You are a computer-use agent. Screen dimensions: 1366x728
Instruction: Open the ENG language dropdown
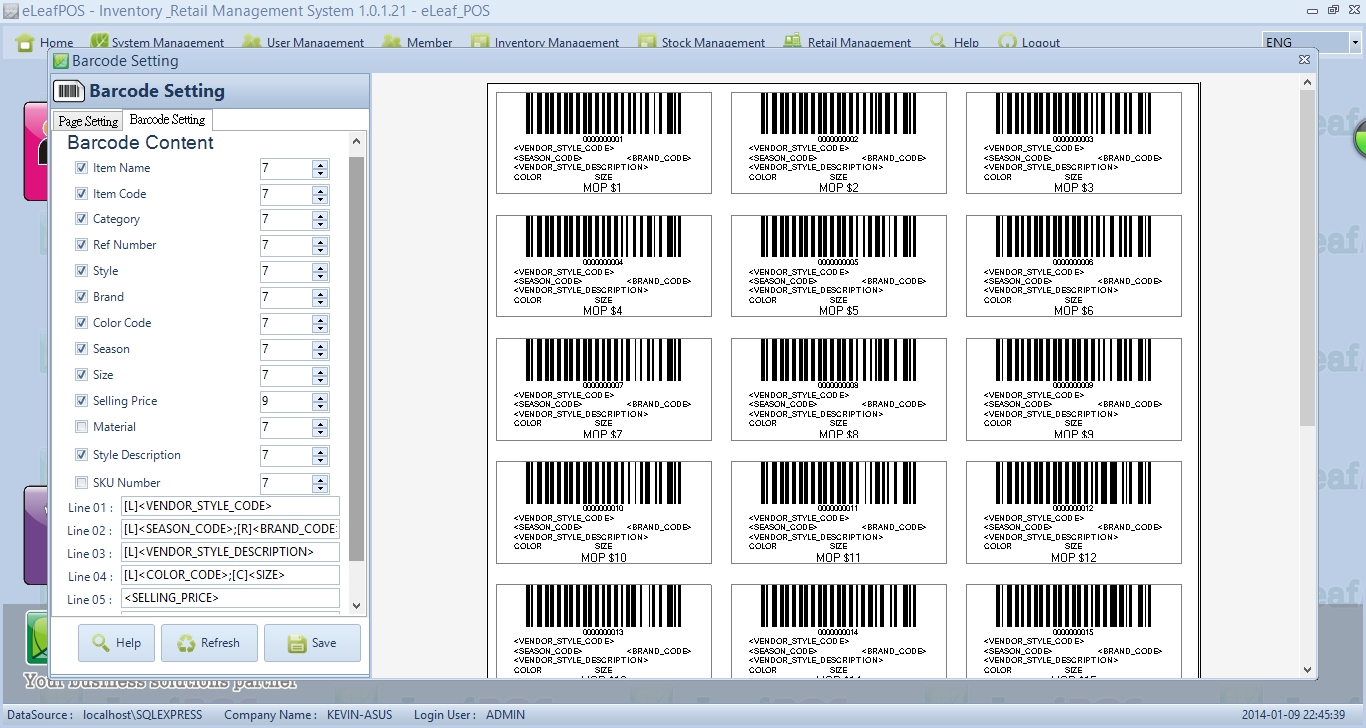(x=1355, y=43)
